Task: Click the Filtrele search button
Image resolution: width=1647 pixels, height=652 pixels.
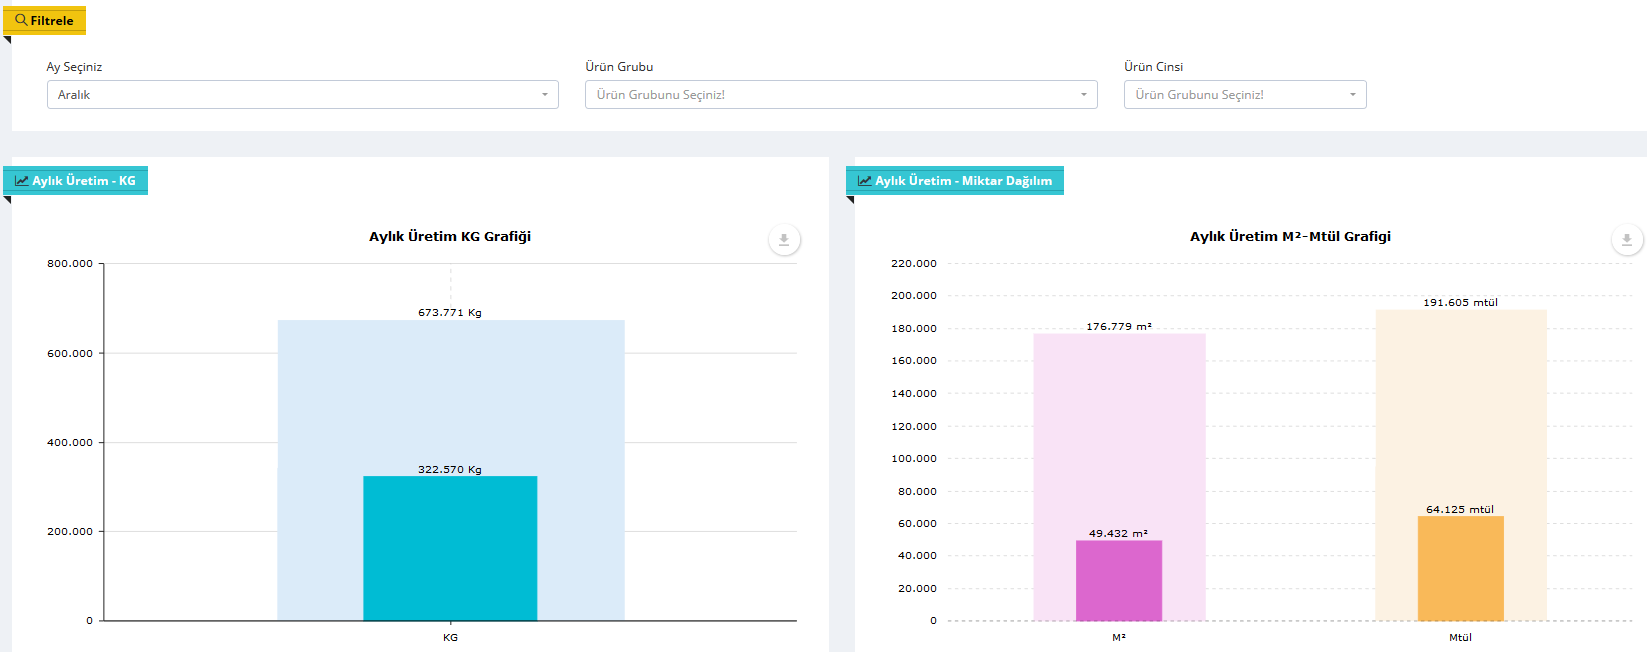Action: [x=45, y=21]
